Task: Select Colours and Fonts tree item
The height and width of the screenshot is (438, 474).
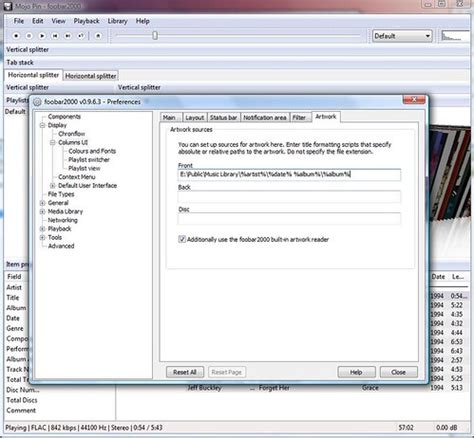Action: click(x=92, y=151)
